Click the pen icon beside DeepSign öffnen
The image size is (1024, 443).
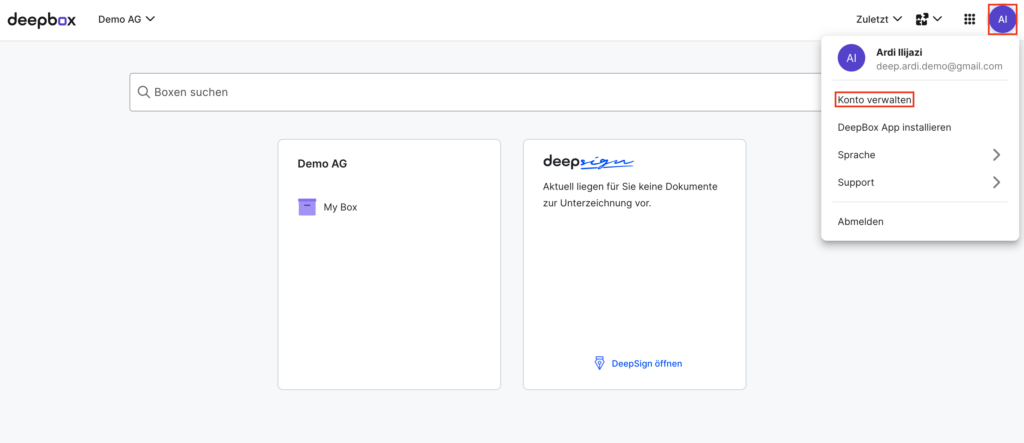[x=600, y=363]
